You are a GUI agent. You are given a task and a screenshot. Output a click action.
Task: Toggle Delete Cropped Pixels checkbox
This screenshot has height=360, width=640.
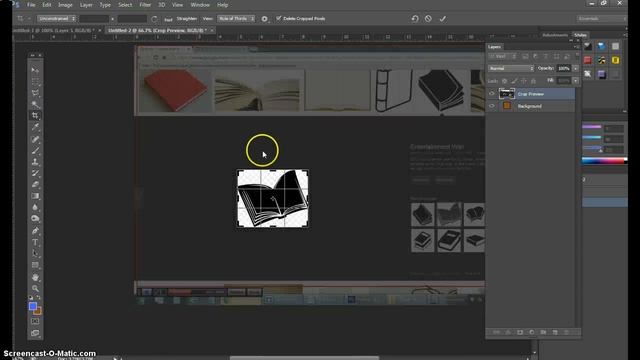coord(279,18)
